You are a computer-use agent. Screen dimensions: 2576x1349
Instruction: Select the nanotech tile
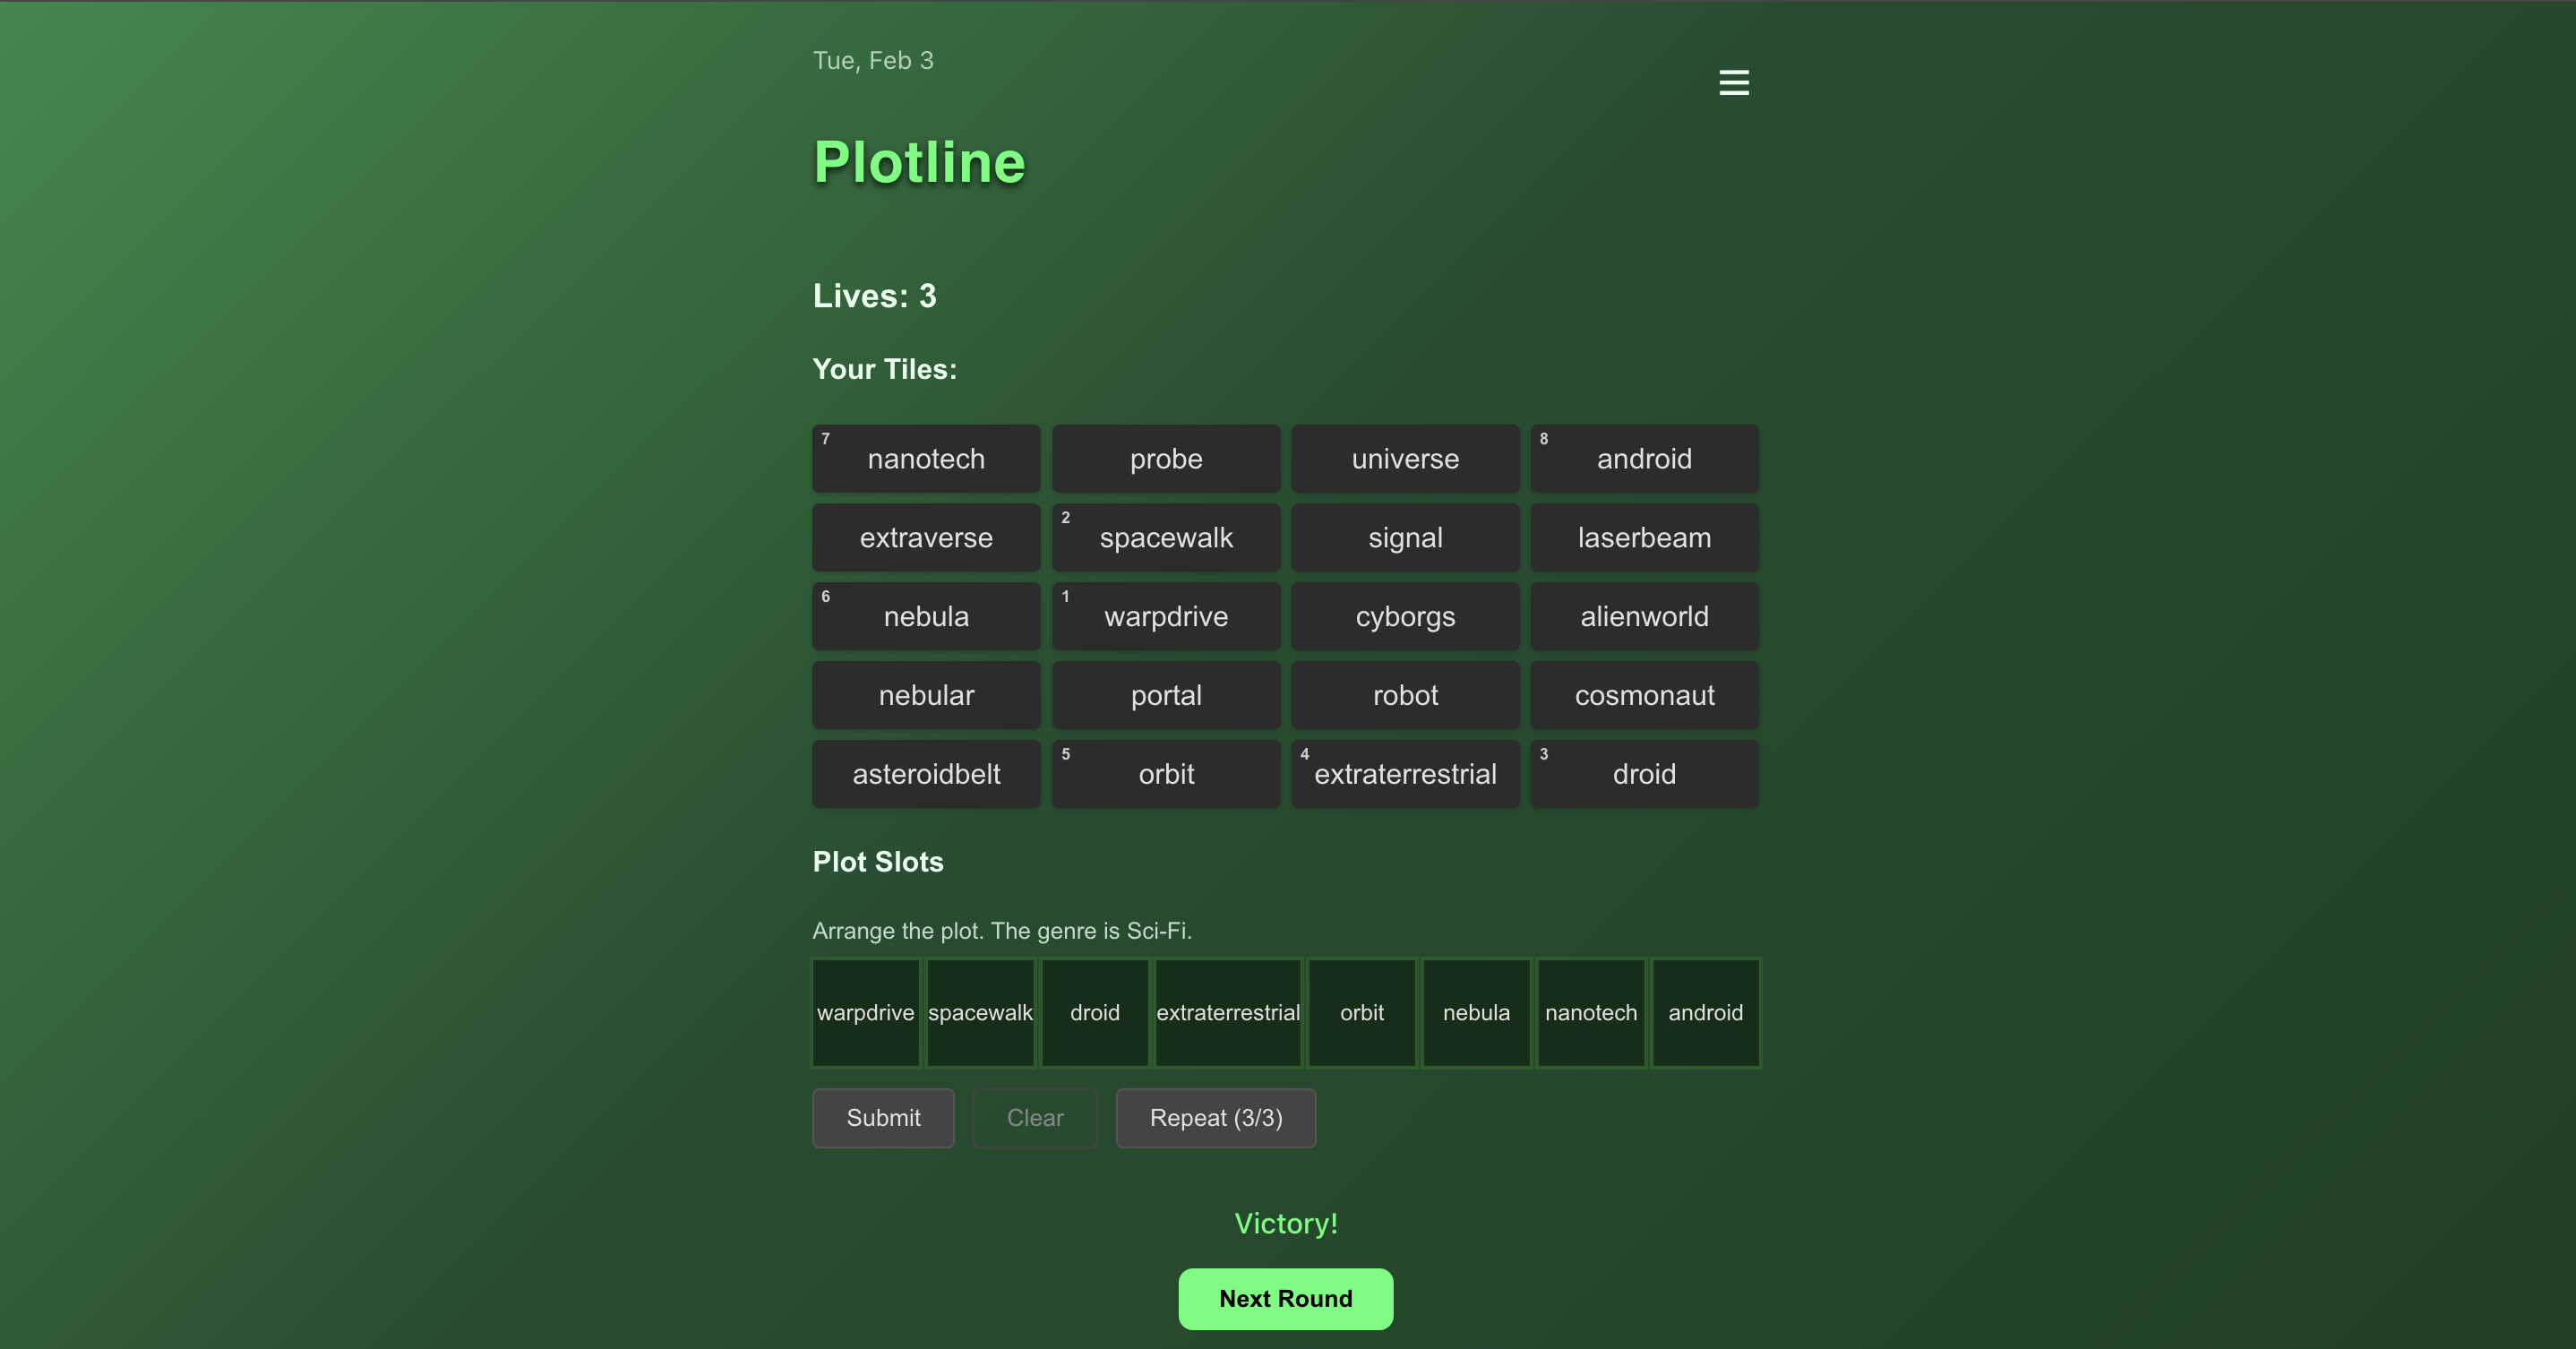926,458
